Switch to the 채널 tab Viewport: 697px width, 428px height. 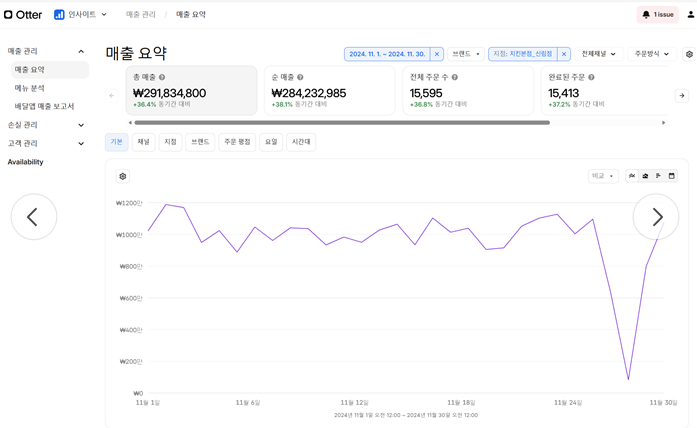point(144,142)
